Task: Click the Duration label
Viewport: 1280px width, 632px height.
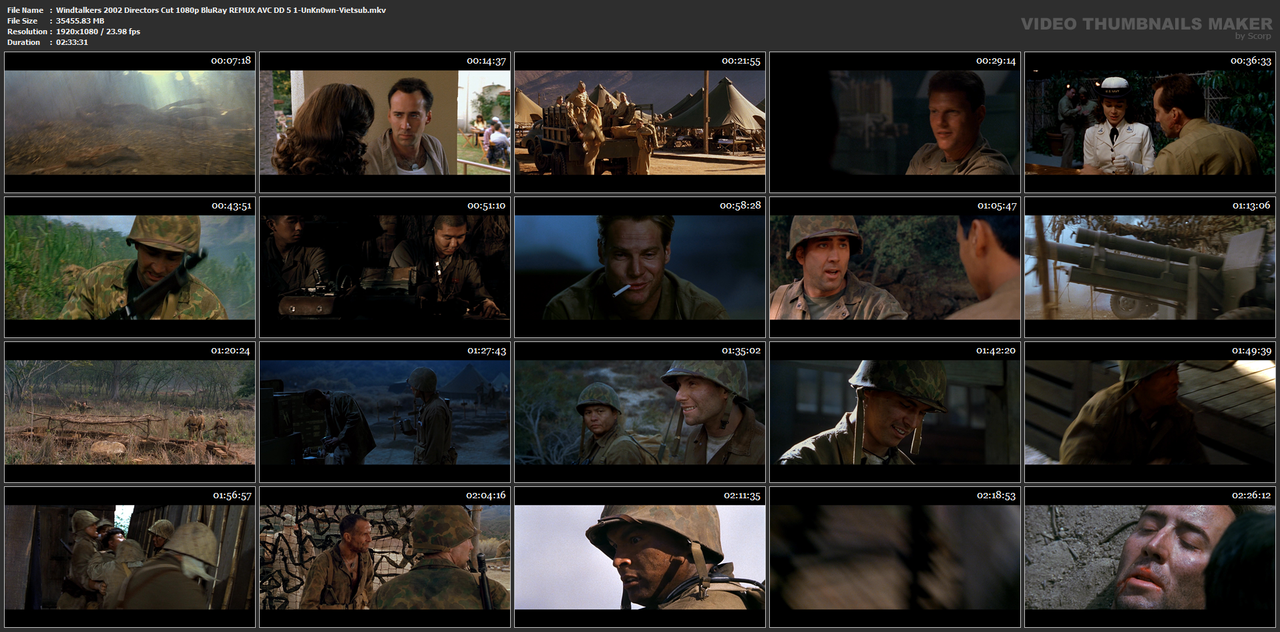Action: click(x=23, y=43)
